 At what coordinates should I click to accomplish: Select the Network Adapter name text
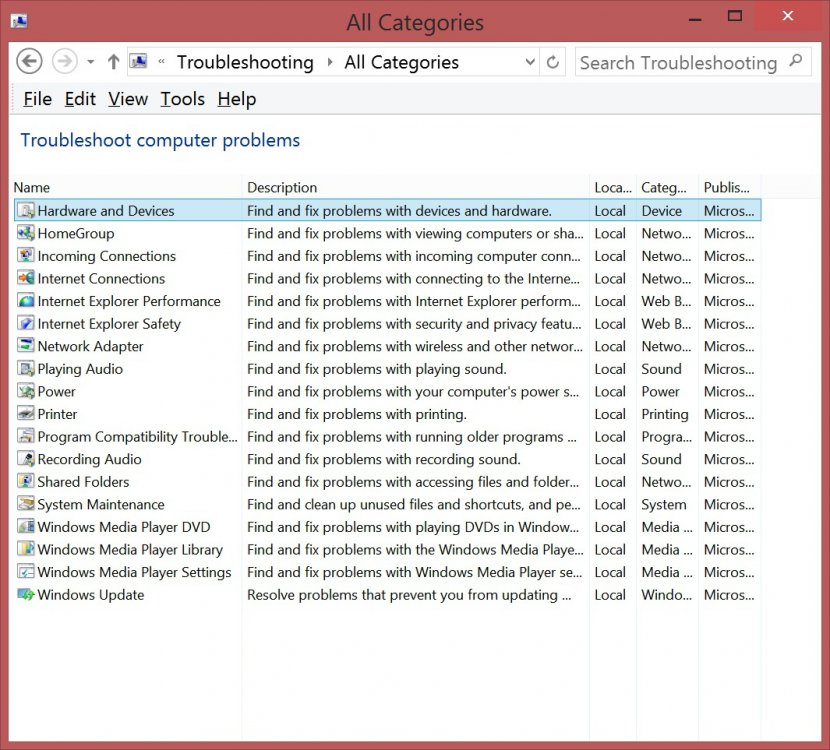(x=90, y=346)
